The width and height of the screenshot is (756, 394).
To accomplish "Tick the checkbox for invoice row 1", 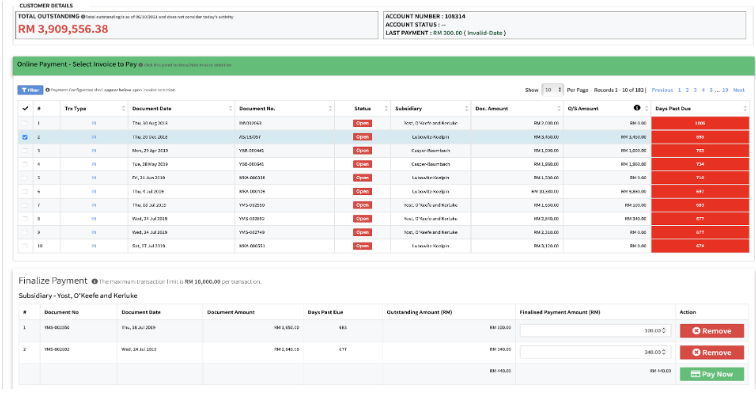I will pos(25,123).
